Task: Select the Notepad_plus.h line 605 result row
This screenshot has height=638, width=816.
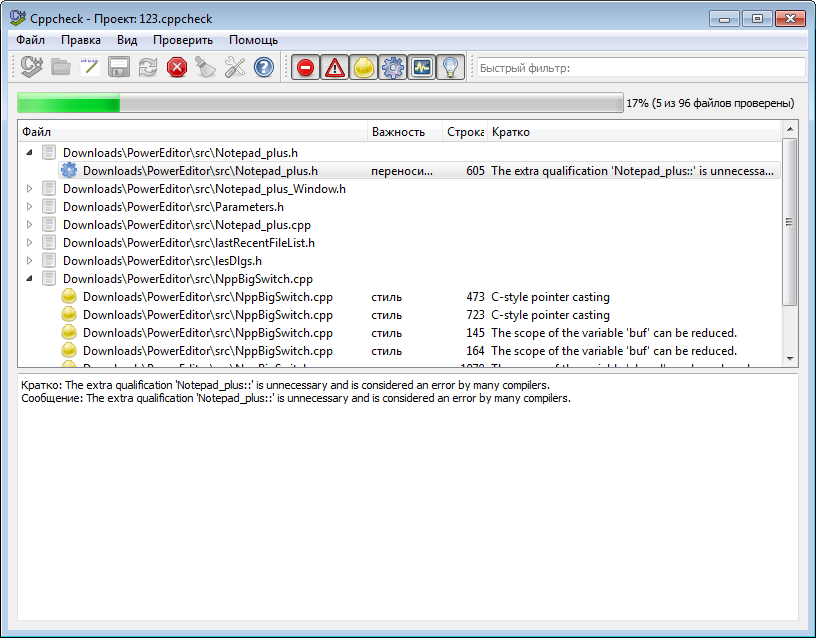Action: tap(419, 171)
